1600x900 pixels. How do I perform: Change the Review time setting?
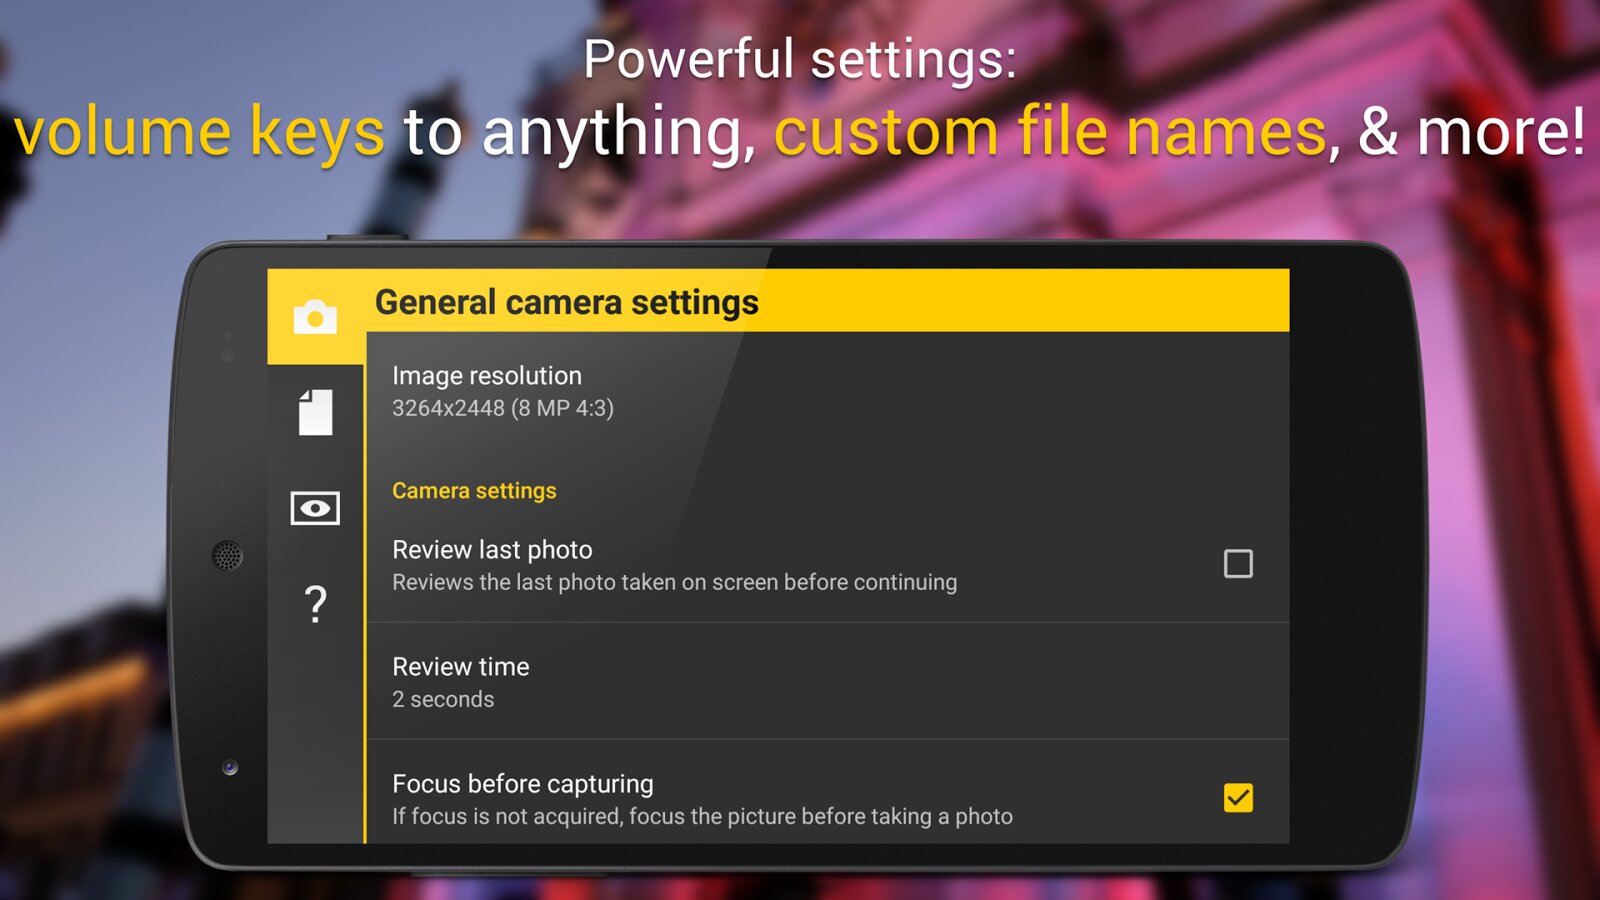click(828, 682)
